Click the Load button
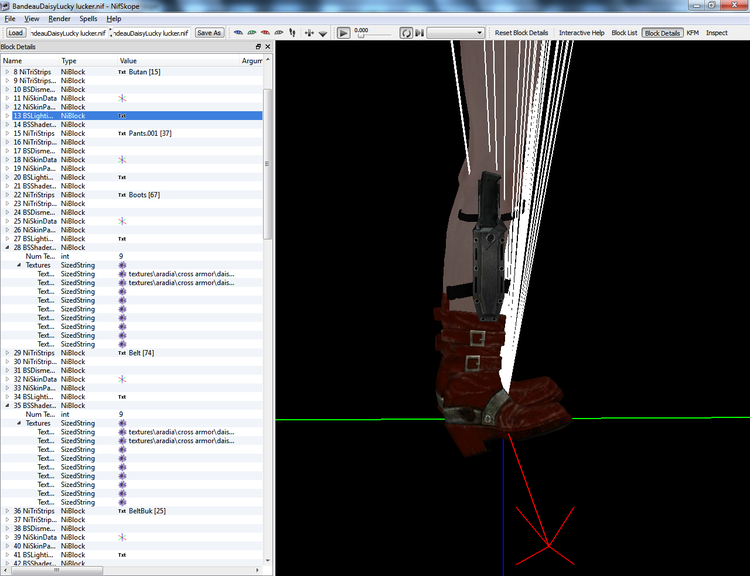The image size is (750, 576). [15, 33]
